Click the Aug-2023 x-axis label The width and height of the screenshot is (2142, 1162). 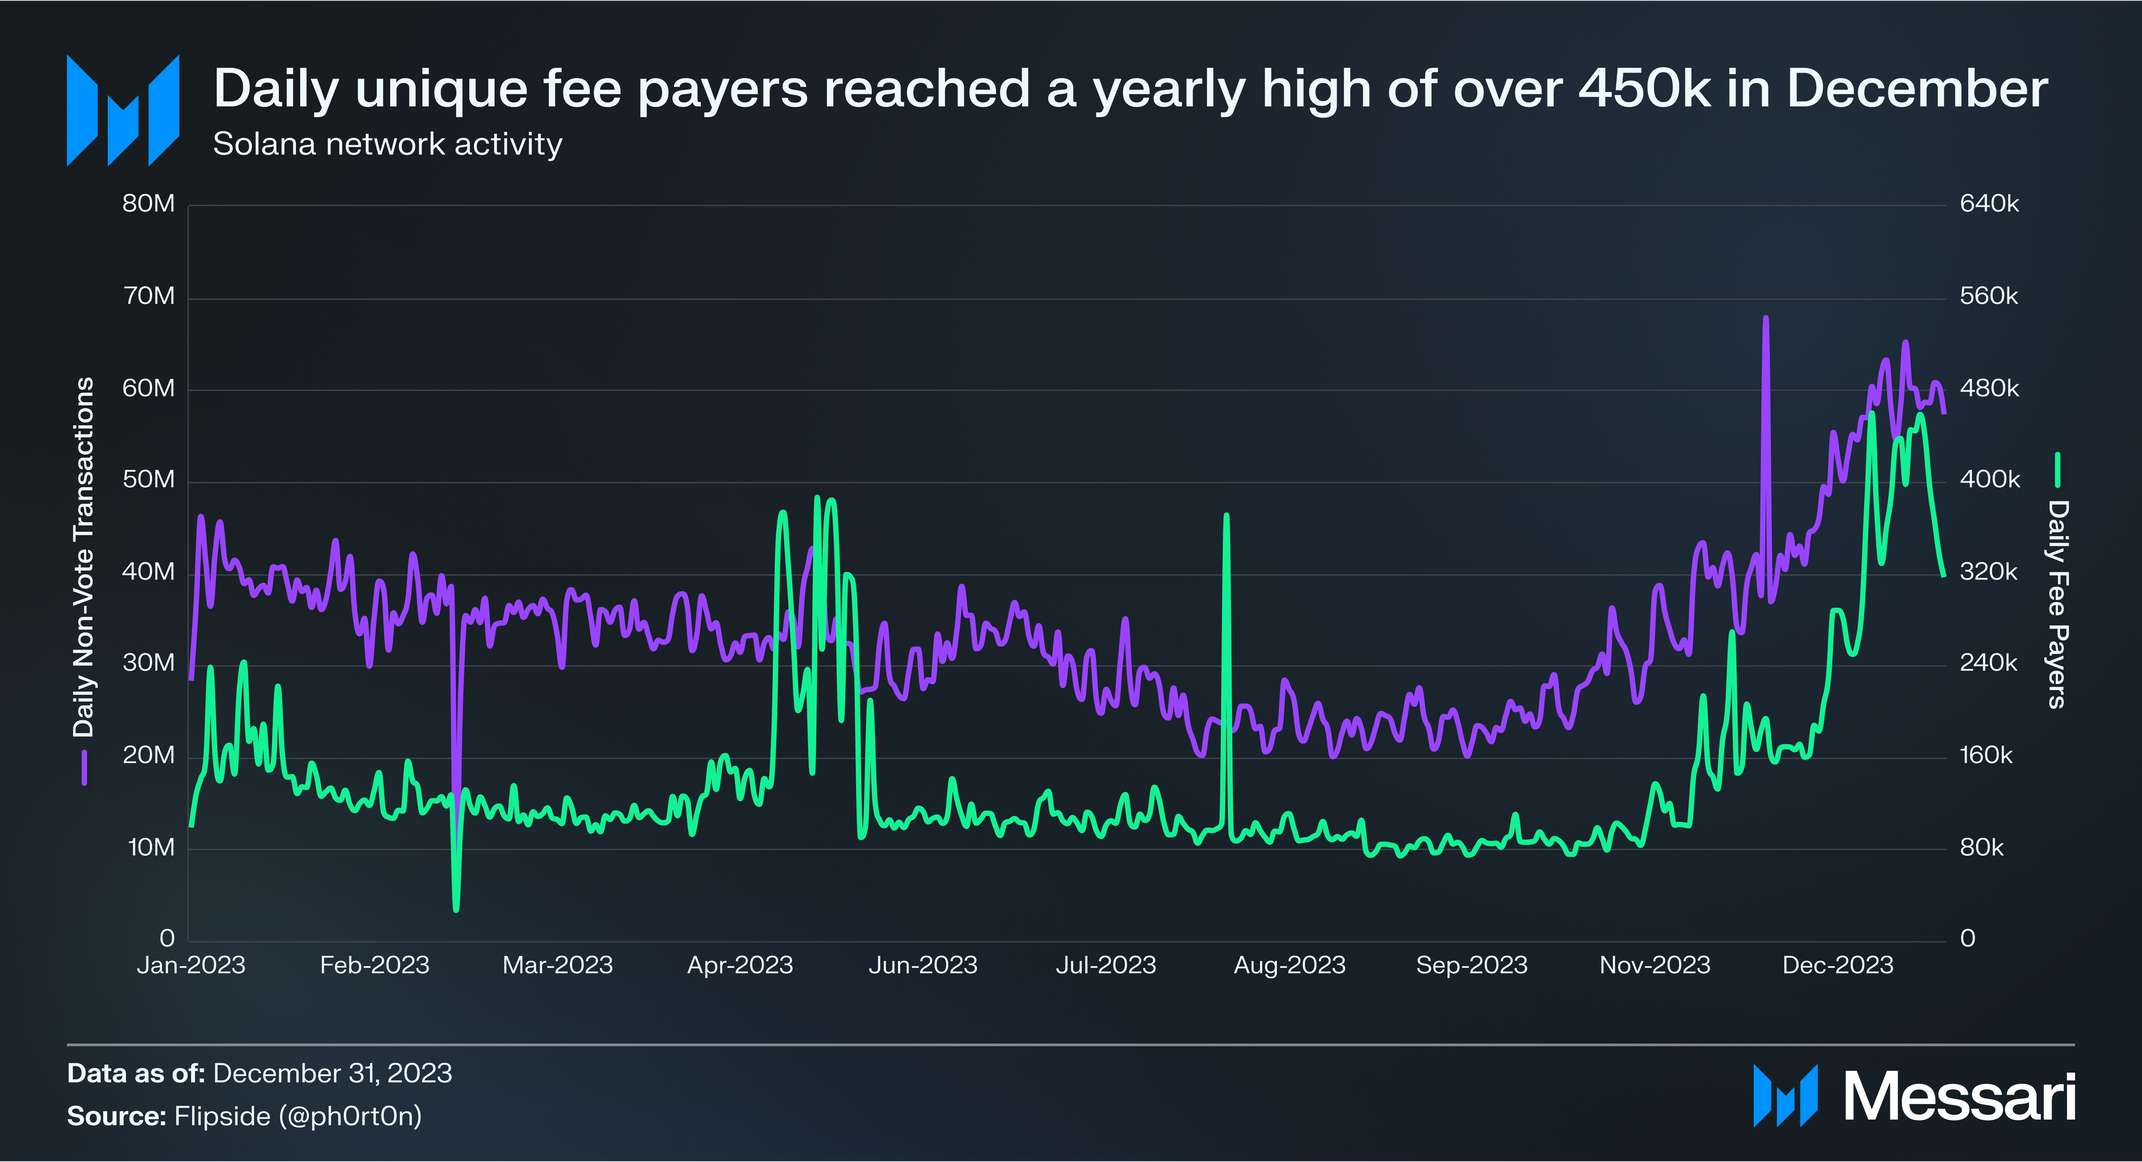point(1289,965)
